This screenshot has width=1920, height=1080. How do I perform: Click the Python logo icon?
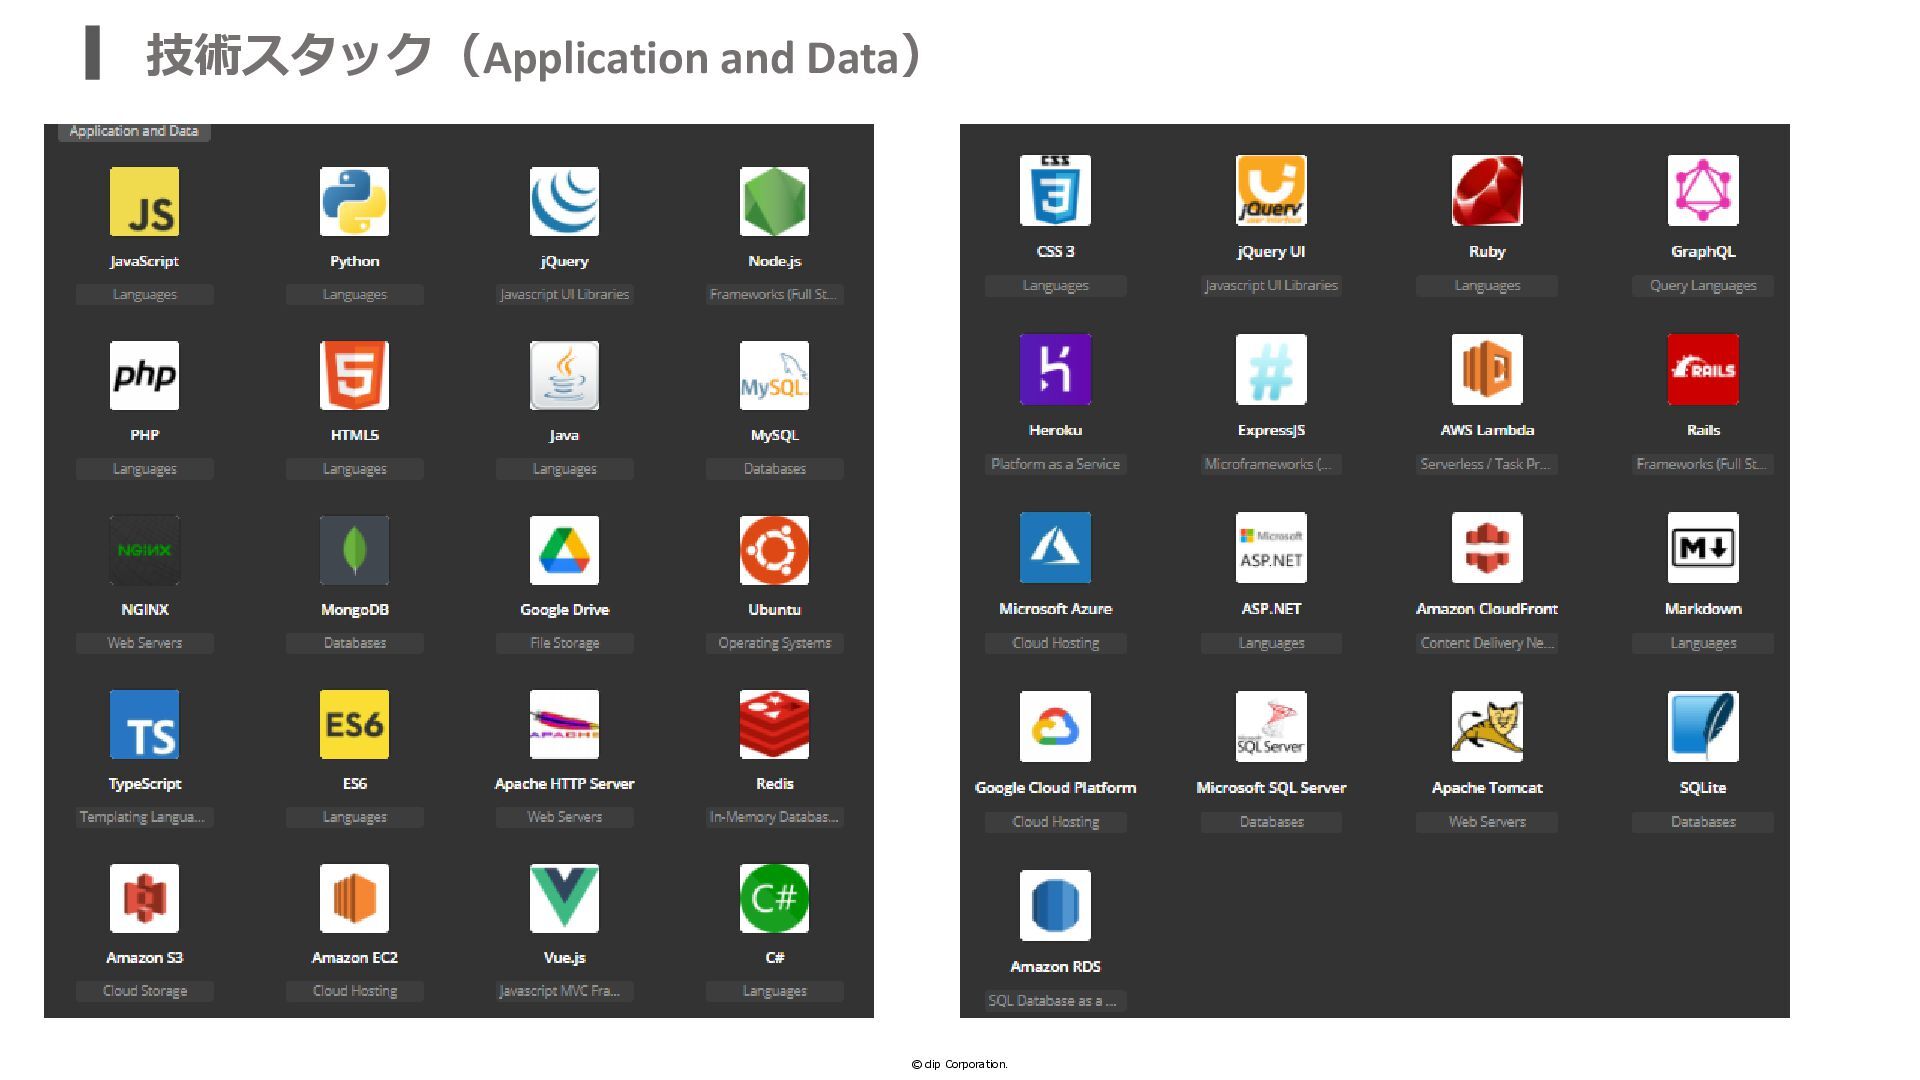tap(354, 201)
